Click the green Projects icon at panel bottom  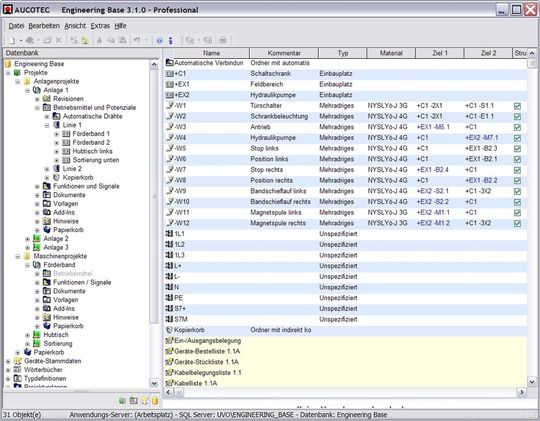(x=122, y=401)
